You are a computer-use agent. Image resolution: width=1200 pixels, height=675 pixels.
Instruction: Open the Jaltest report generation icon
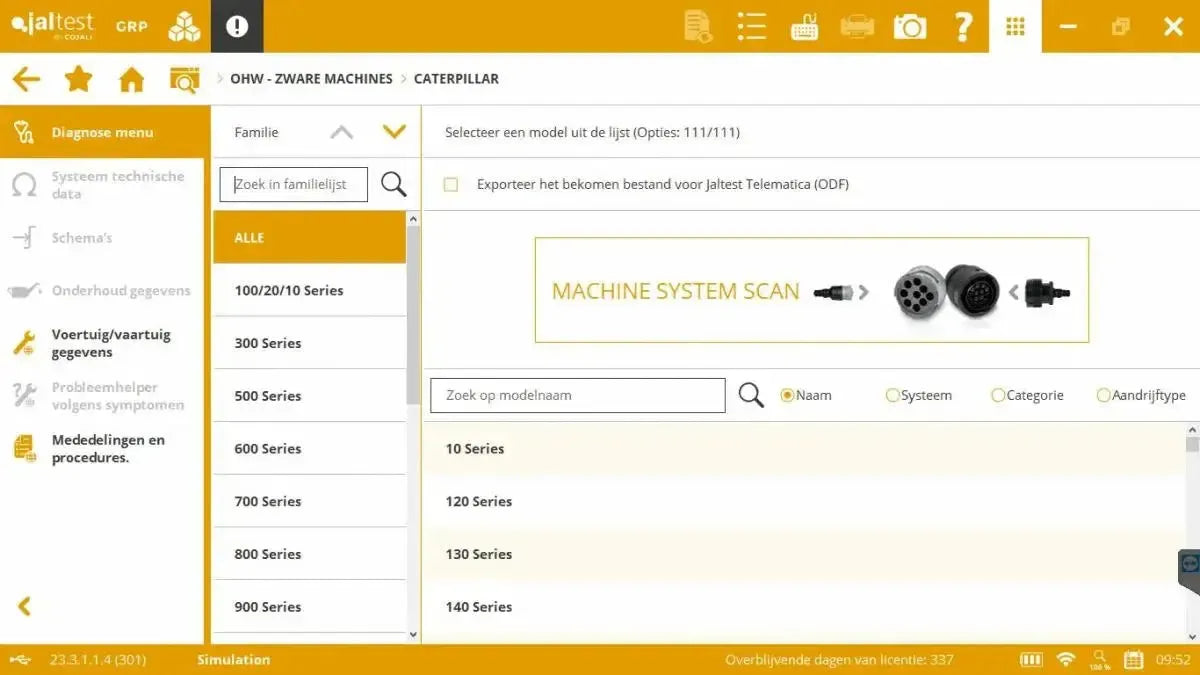[697, 25]
